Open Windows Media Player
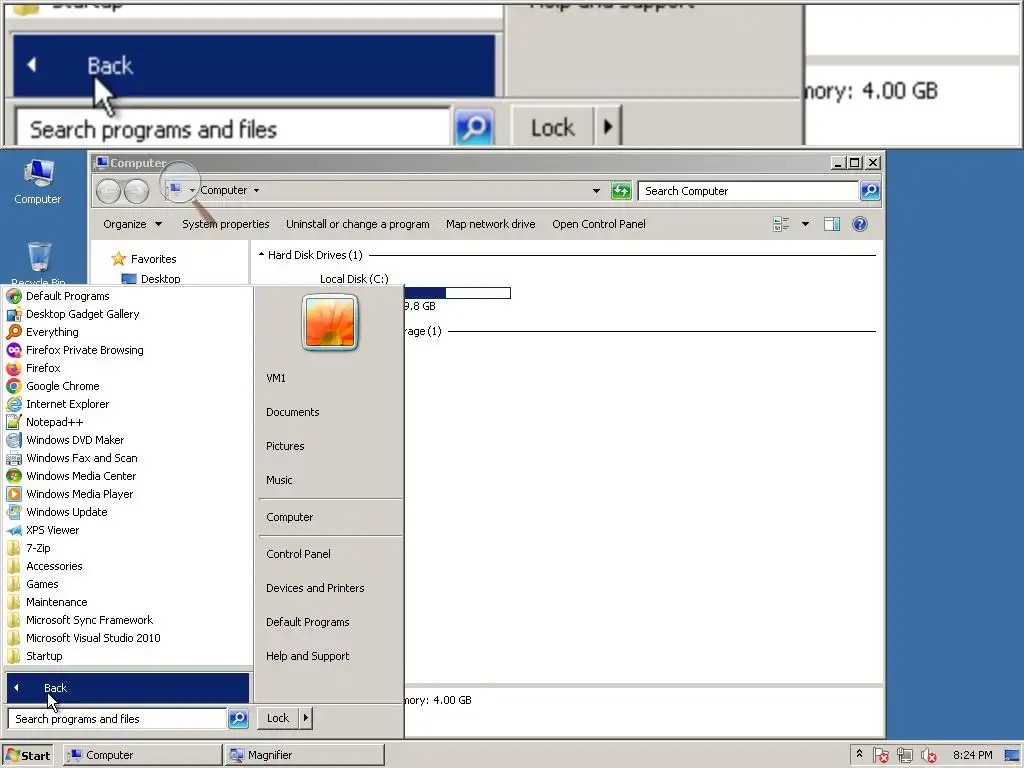 tap(128, 494)
